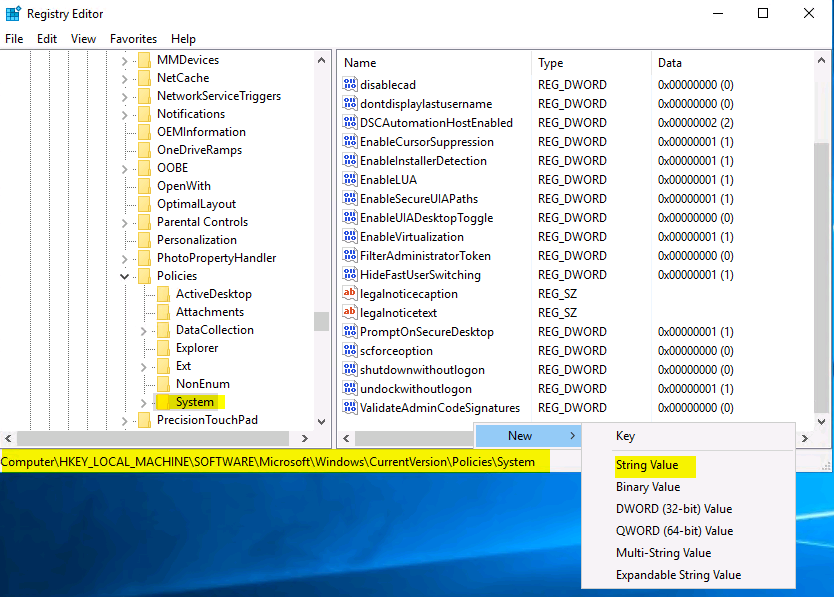Open the Favorites menu
The image size is (834, 597).
click(x=133, y=39)
